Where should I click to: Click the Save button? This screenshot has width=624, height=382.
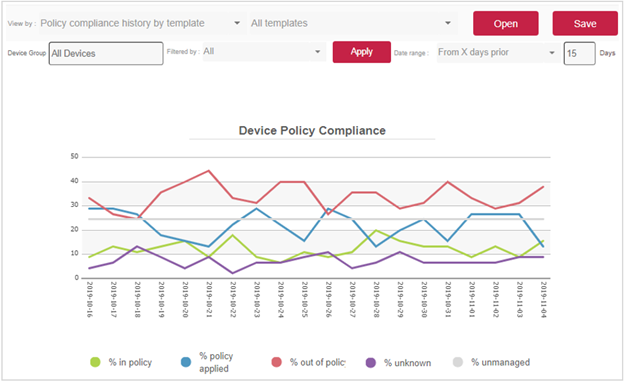pos(585,23)
